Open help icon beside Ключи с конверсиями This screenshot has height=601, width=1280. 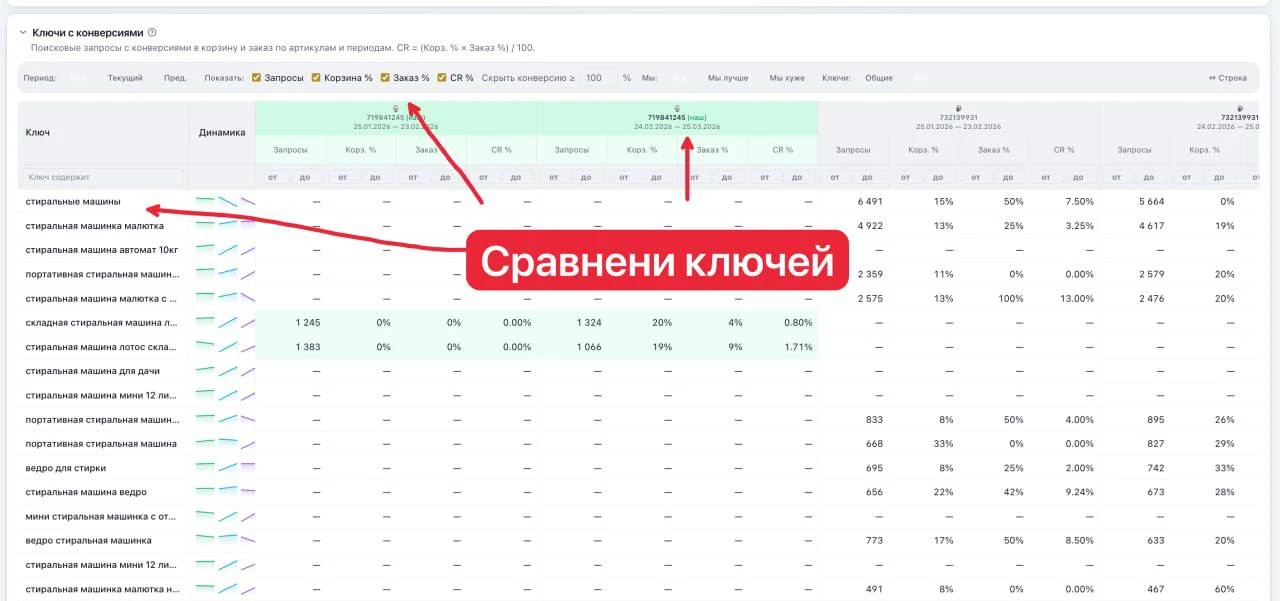(152, 33)
